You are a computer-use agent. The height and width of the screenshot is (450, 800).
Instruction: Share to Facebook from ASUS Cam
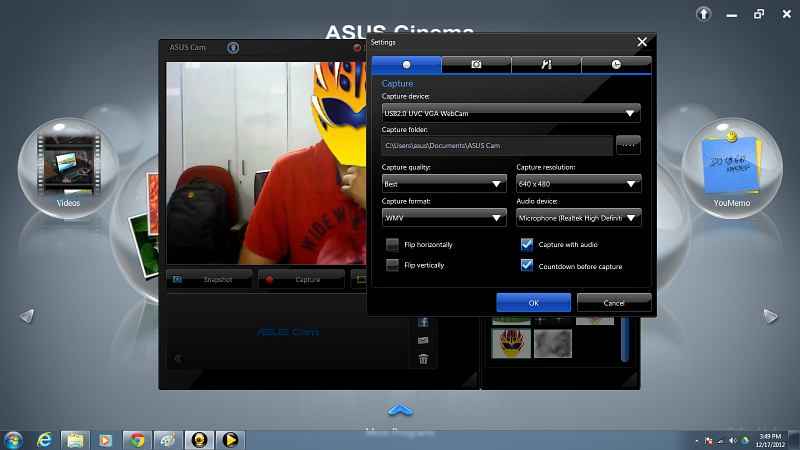(x=423, y=322)
